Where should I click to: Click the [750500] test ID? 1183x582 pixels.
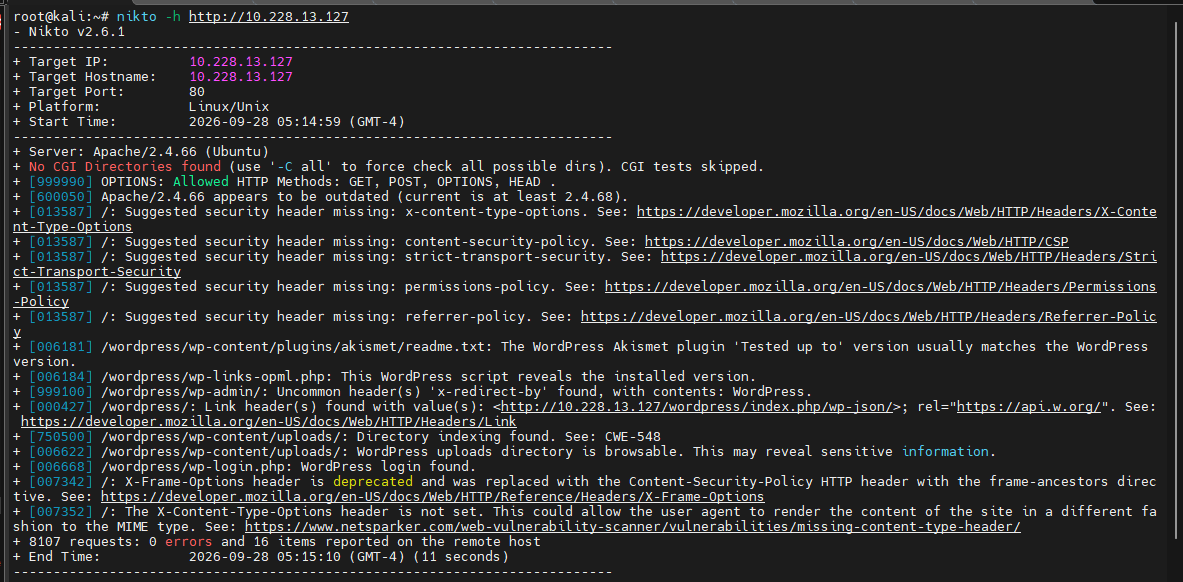pyautogui.click(x=60, y=436)
